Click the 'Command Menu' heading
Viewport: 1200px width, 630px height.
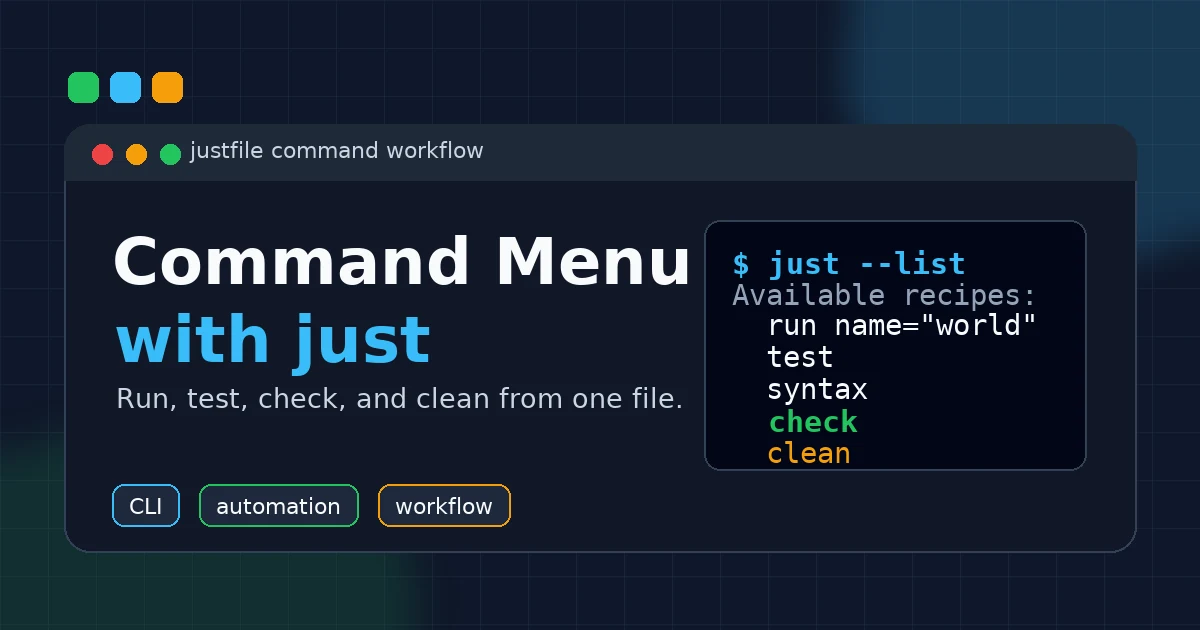click(x=402, y=262)
